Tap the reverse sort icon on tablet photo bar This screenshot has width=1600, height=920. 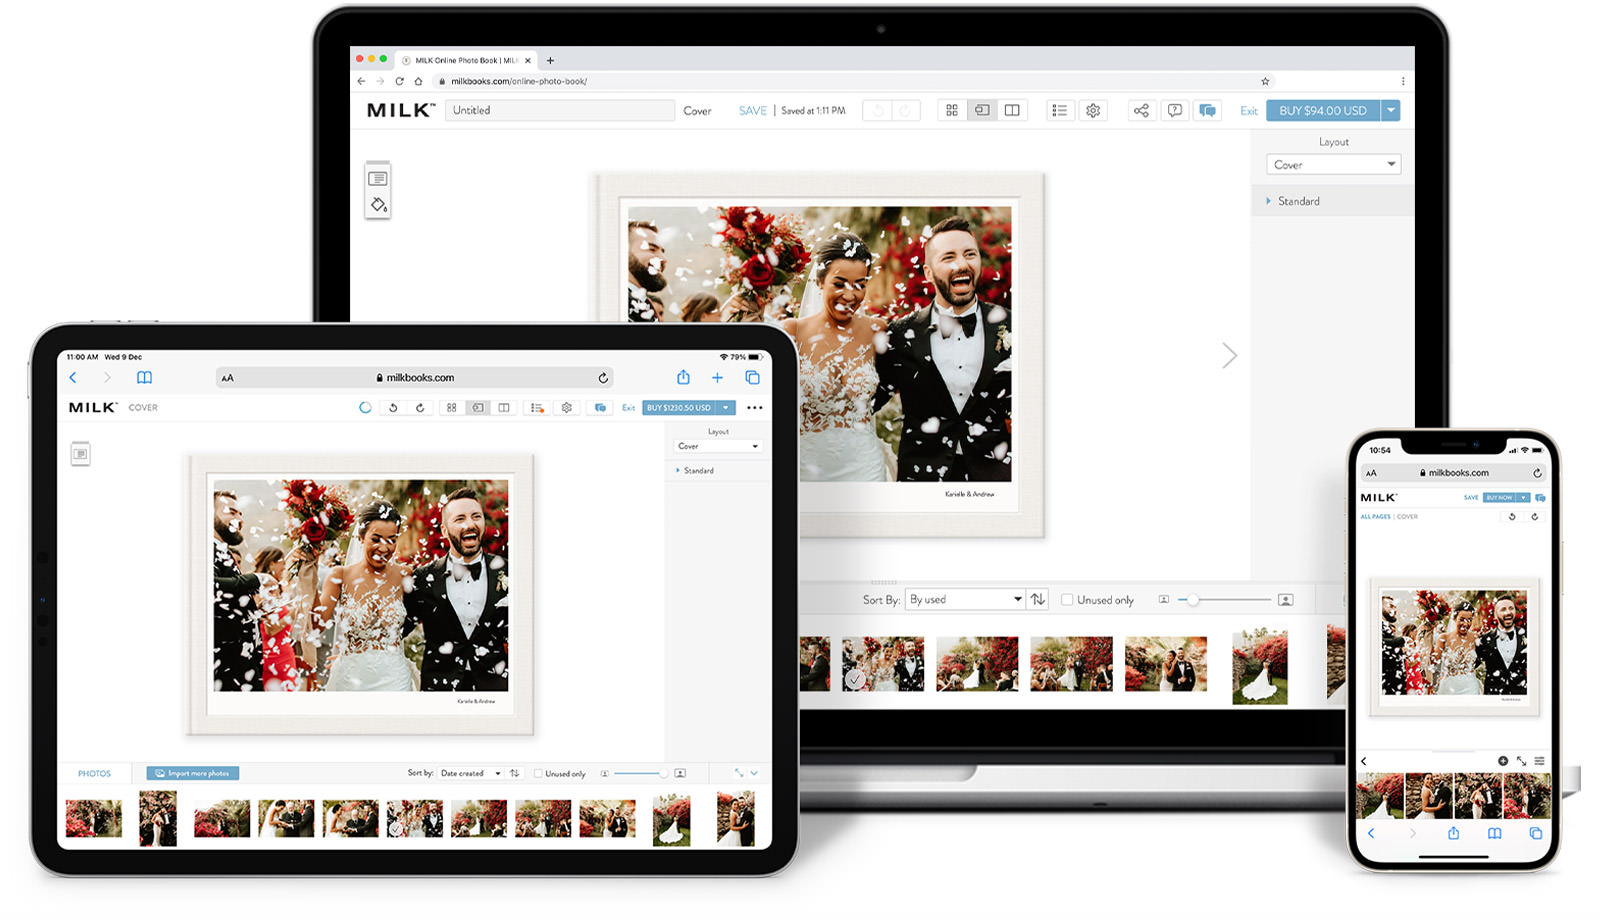point(514,773)
